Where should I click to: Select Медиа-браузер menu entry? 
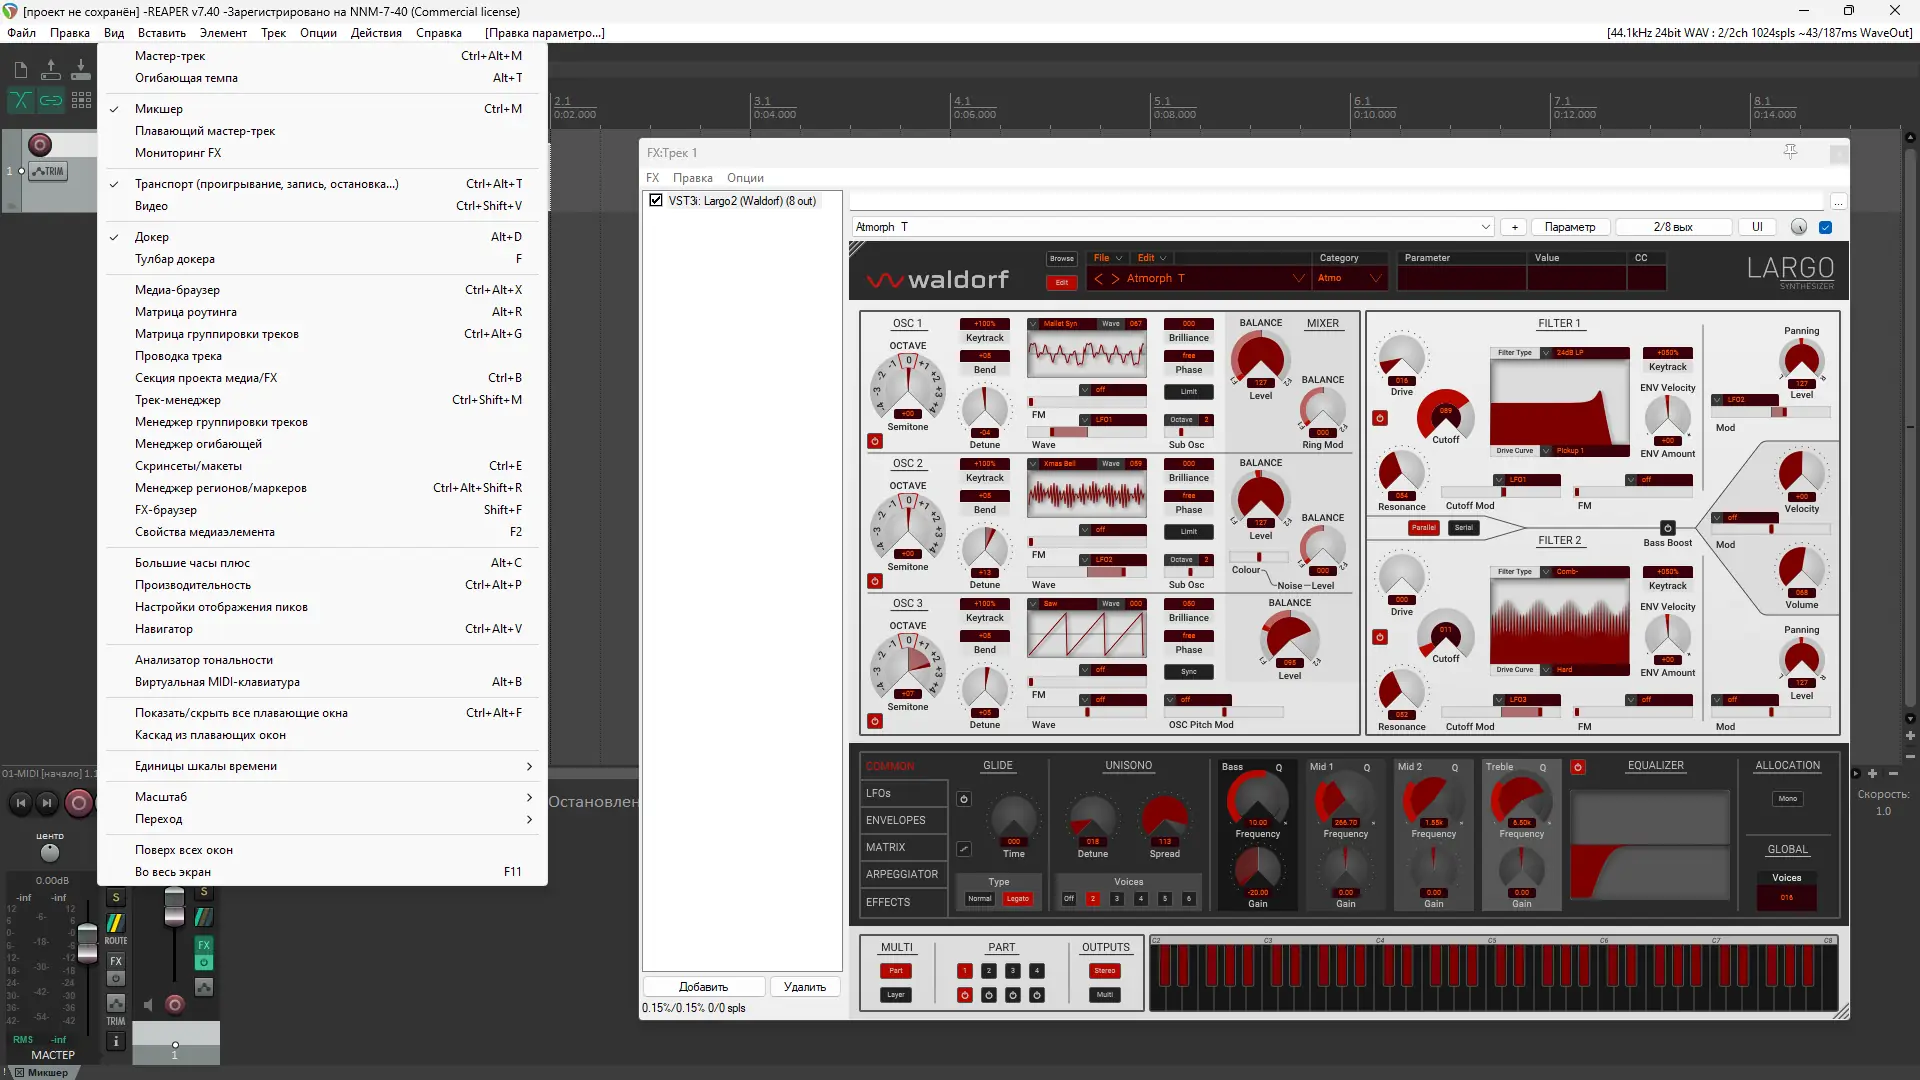pyautogui.click(x=177, y=290)
